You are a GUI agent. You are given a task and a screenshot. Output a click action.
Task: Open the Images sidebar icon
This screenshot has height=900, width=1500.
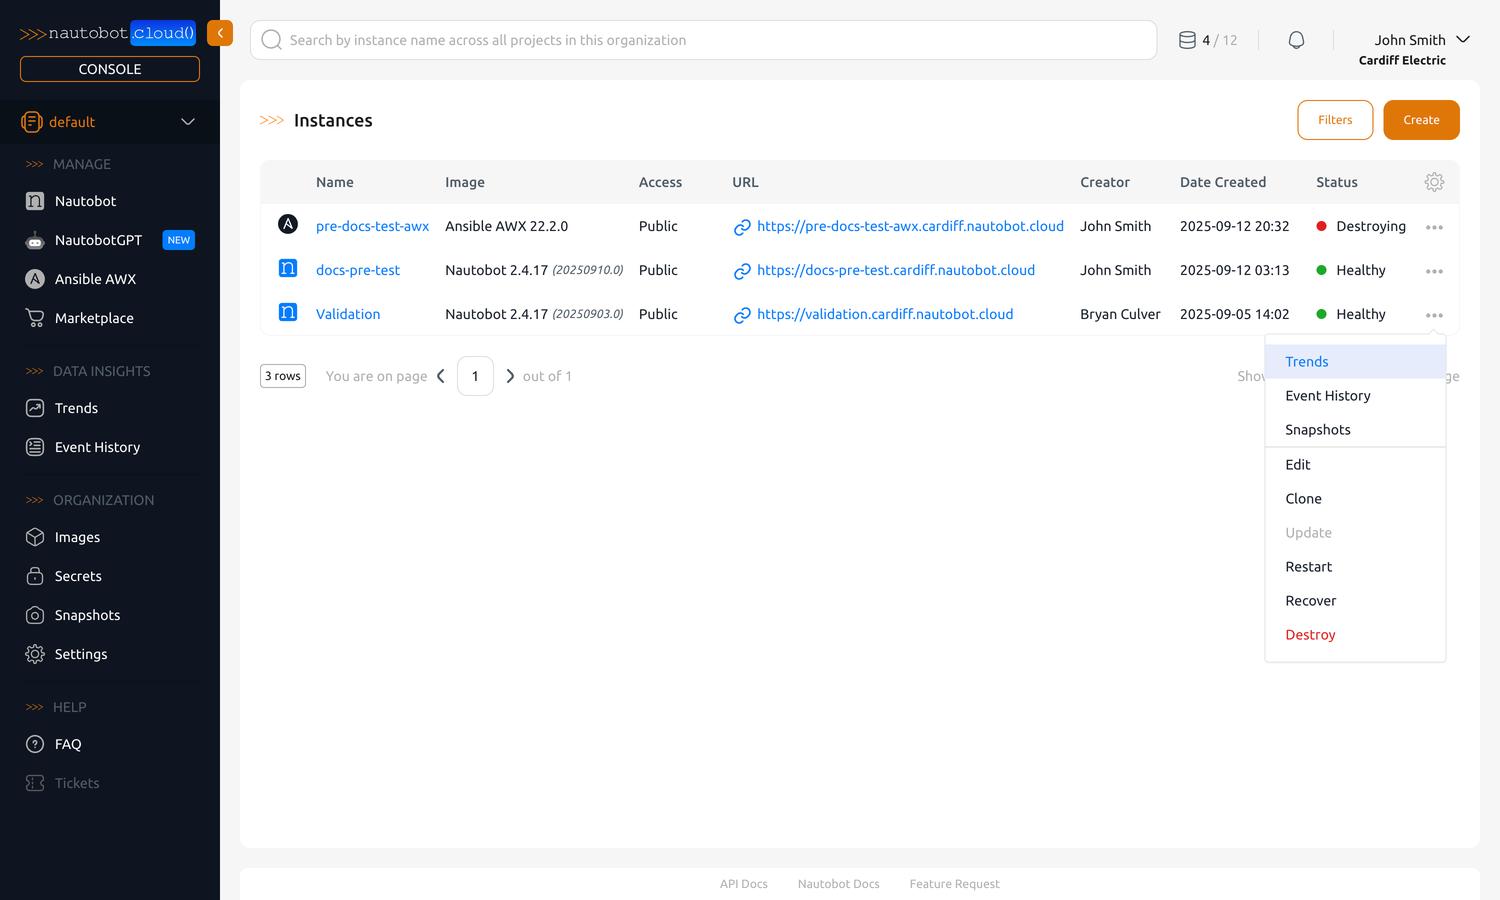[34, 537]
